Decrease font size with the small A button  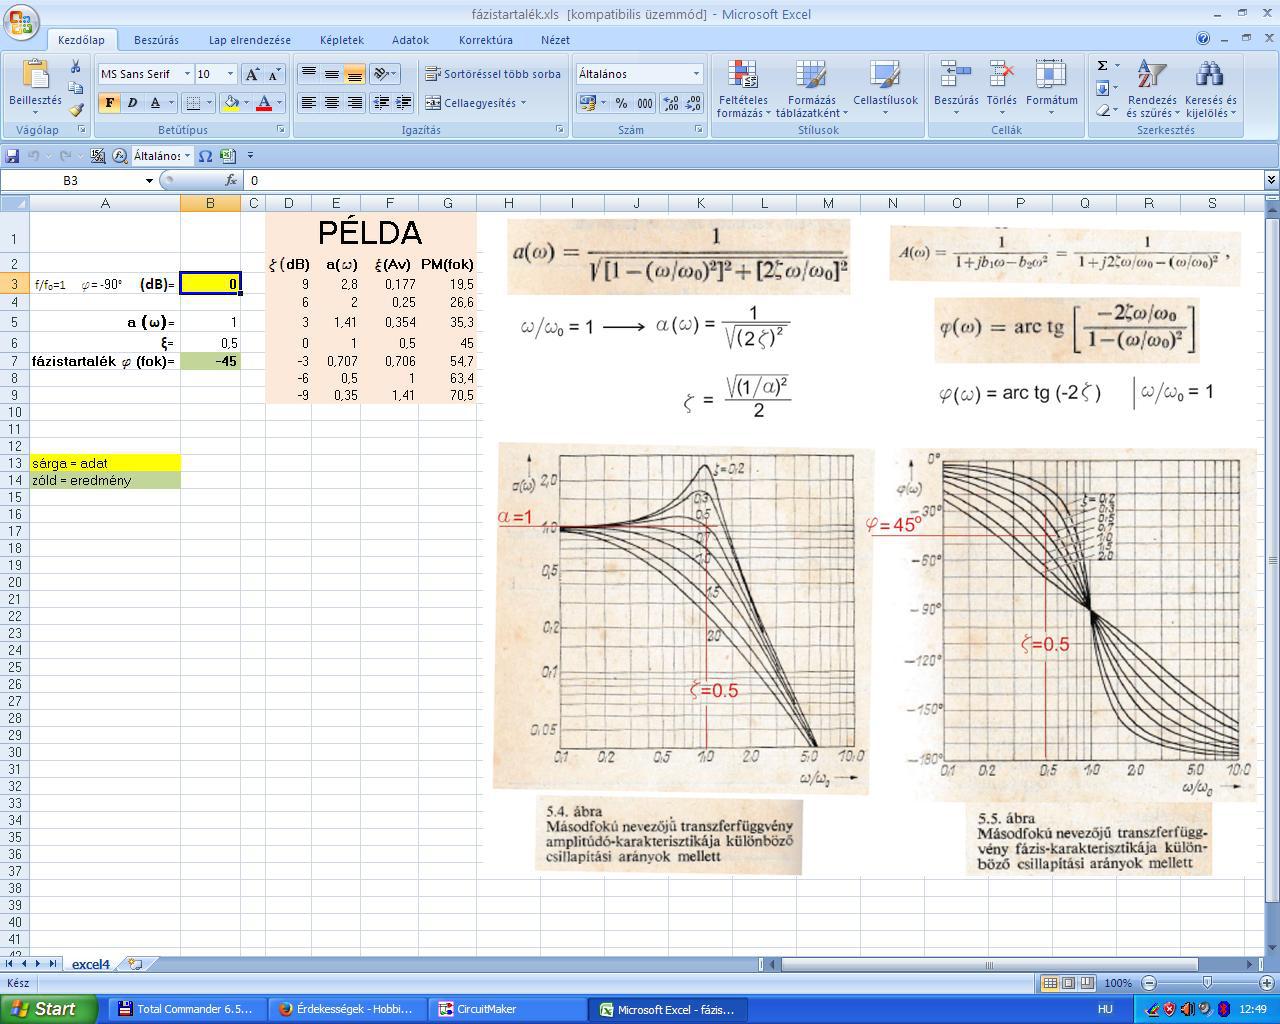(x=274, y=74)
